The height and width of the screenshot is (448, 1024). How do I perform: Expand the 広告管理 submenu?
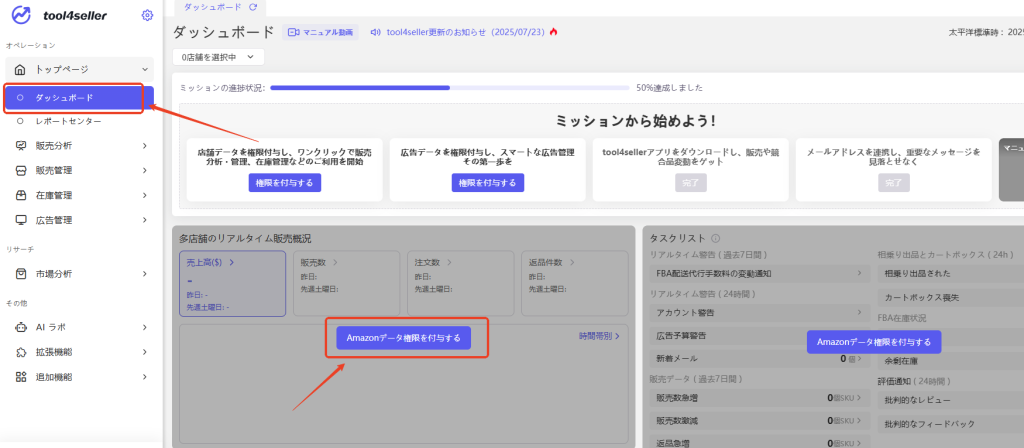pyautogui.click(x=145, y=219)
